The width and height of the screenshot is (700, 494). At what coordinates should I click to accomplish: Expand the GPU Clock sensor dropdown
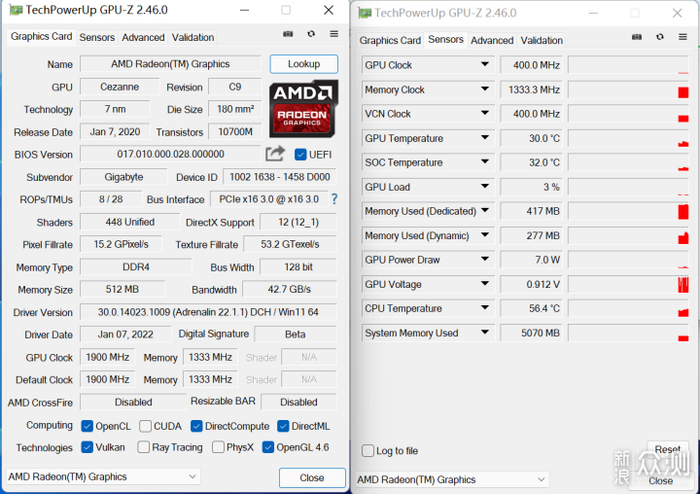point(484,65)
